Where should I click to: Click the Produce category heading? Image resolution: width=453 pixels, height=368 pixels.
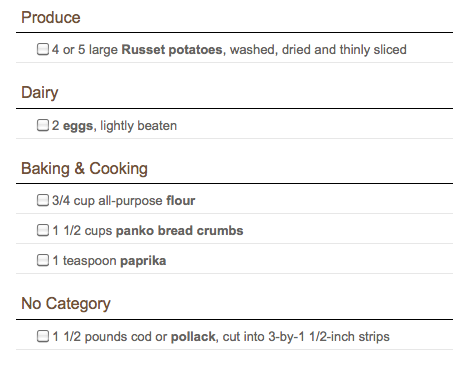(x=51, y=17)
